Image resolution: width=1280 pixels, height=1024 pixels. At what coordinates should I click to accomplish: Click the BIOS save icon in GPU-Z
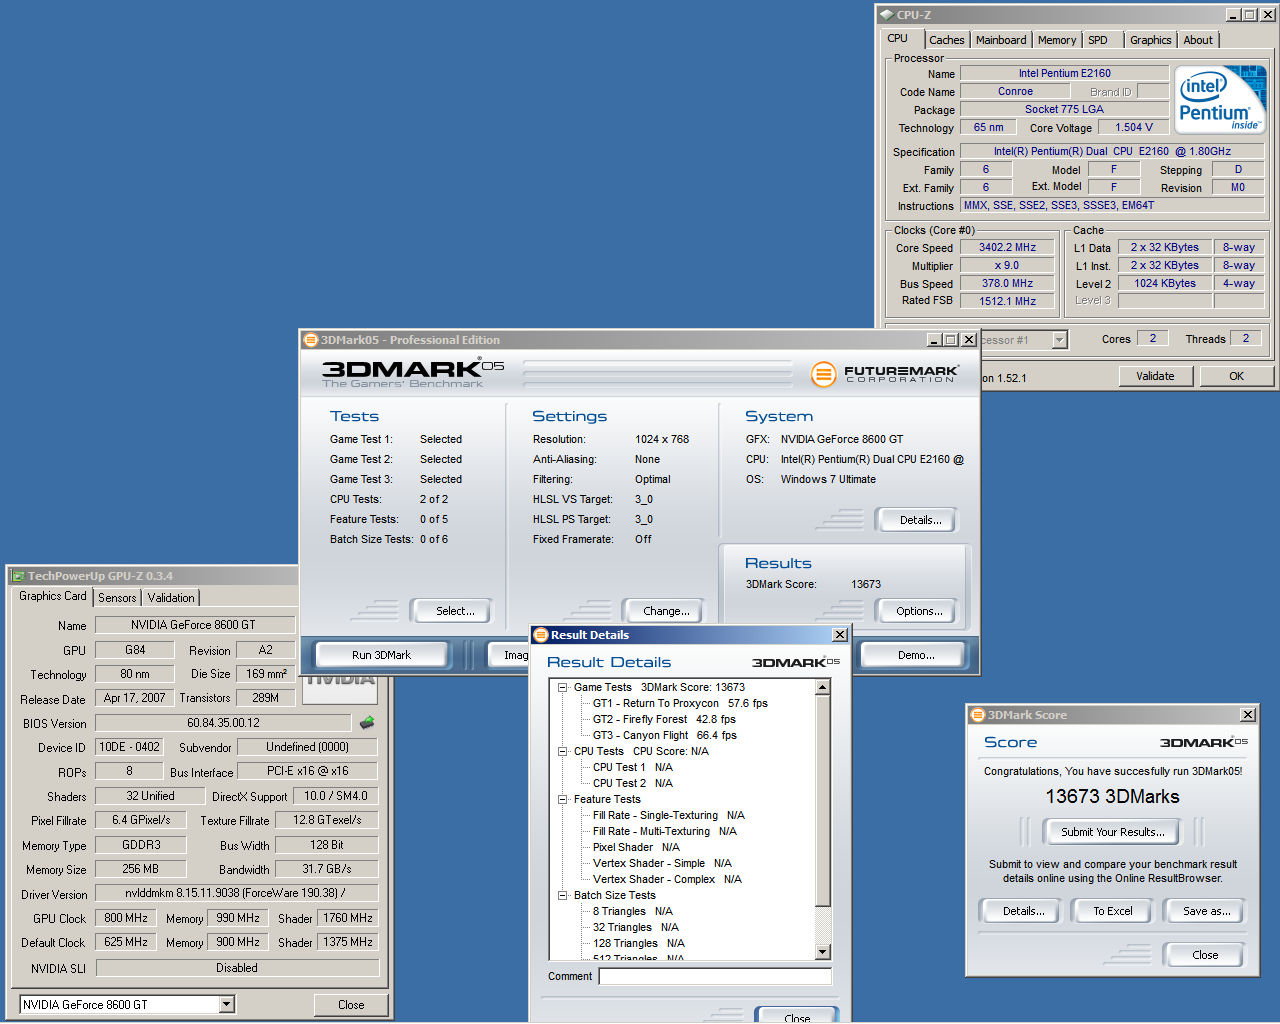(x=367, y=722)
